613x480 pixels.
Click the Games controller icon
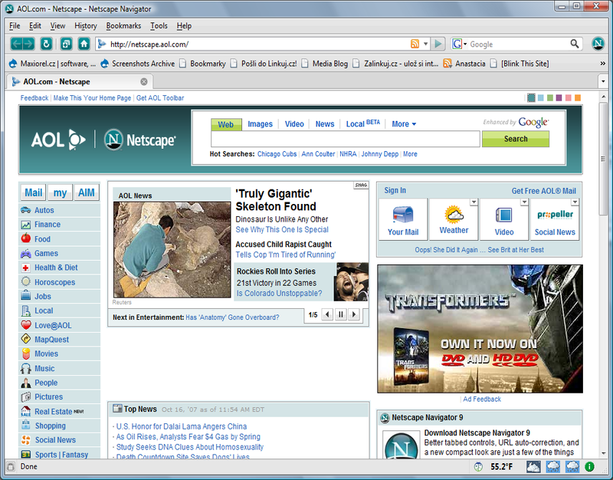coord(26,253)
